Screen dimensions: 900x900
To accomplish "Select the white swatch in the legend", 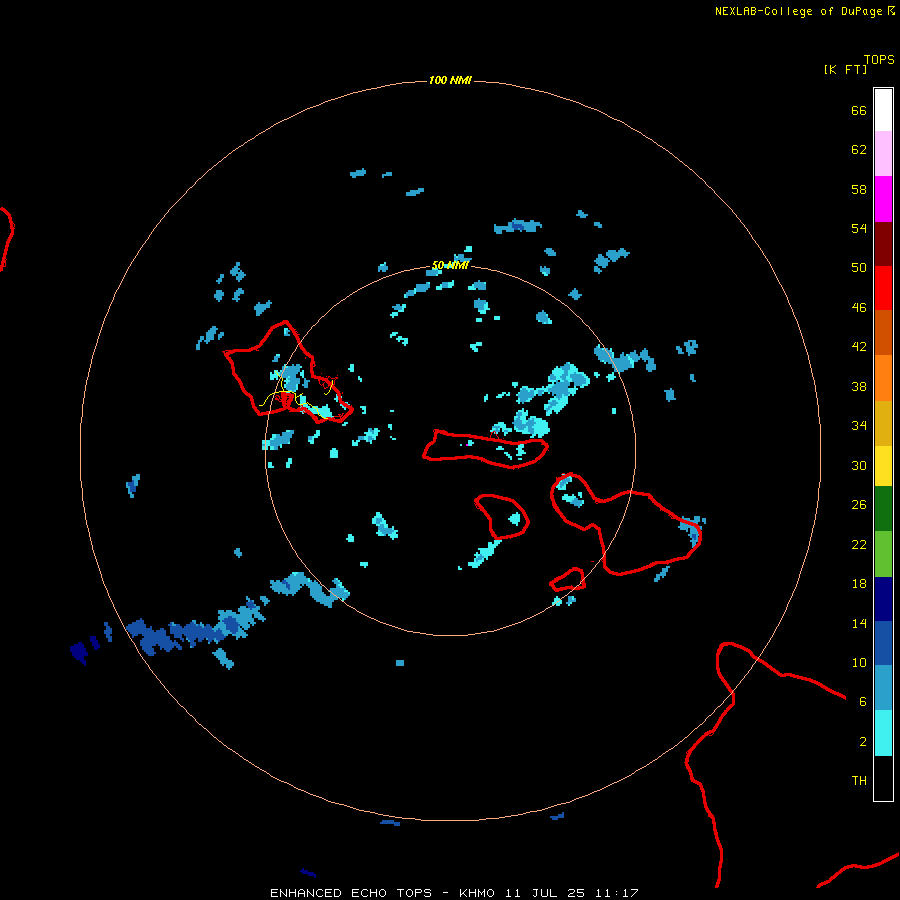I will pyautogui.click(x=883, y=110).
